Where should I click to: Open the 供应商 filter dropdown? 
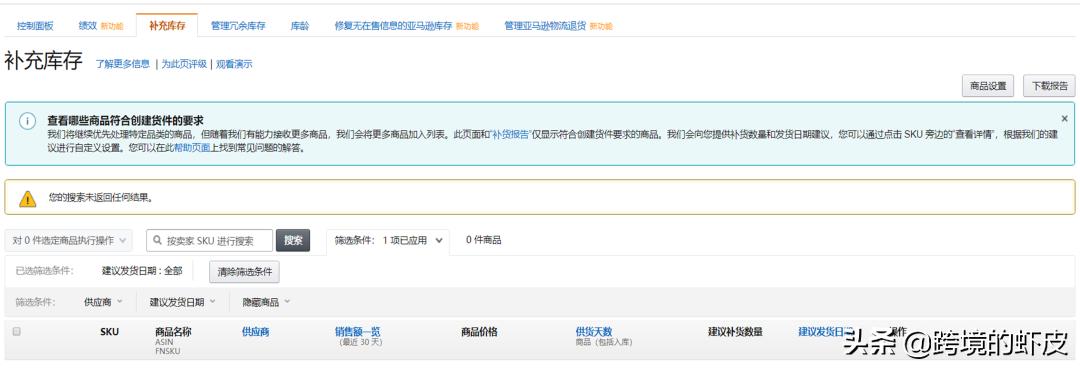coord(103,302)
